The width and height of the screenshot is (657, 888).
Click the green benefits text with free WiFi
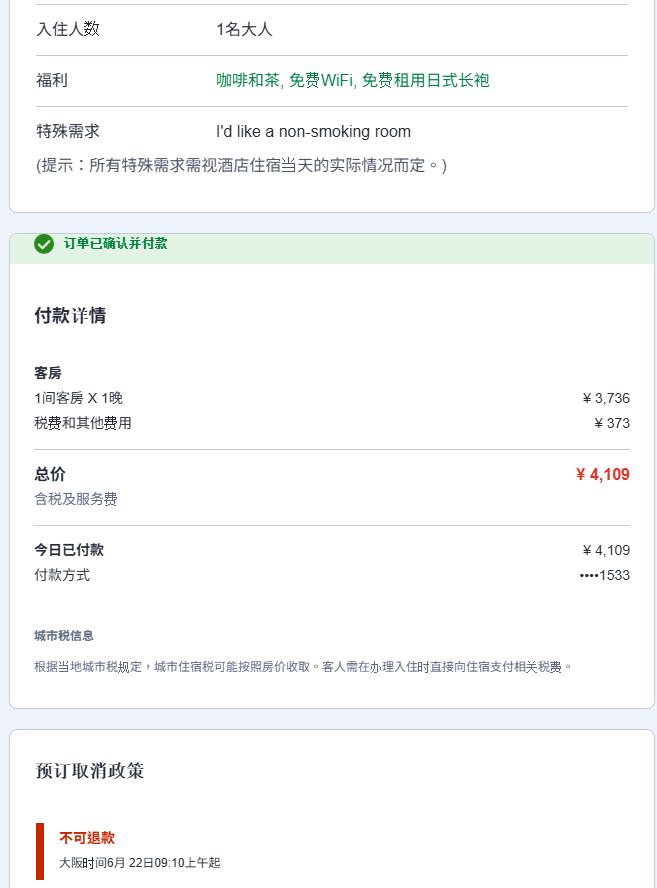(352, 80)
